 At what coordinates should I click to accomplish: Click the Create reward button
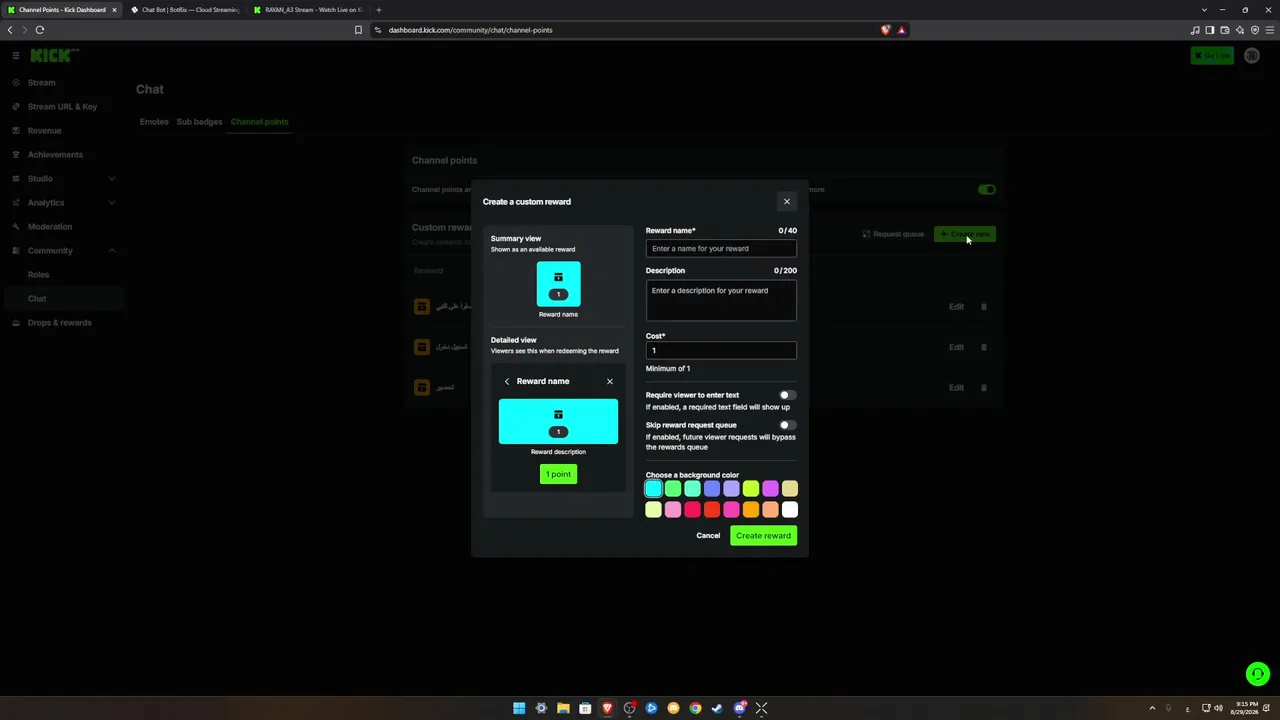pyautogui.click(x=763, y=536)
